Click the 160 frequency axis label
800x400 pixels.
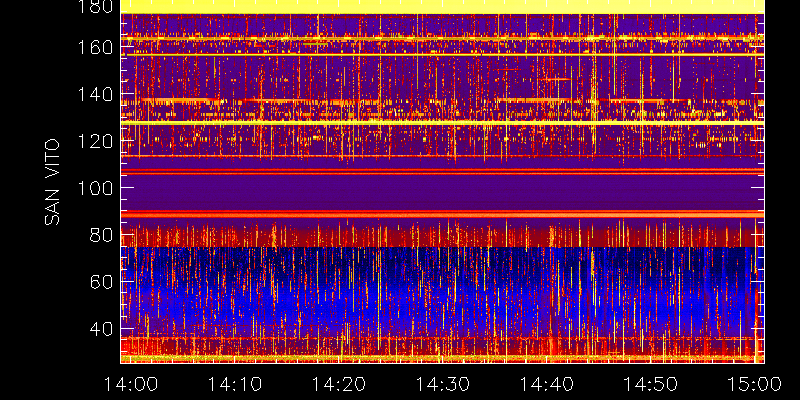pos(95,47)
